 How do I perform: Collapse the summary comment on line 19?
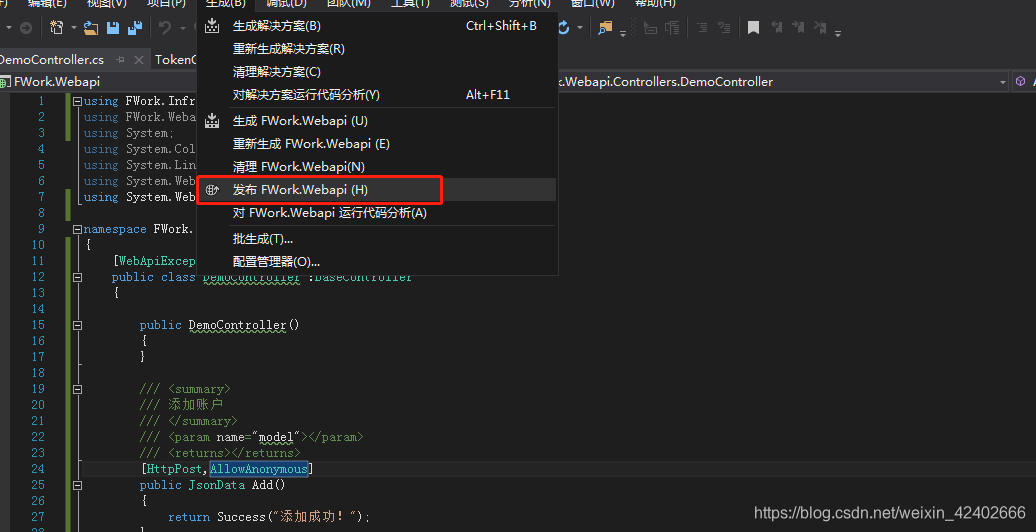click(x=77, y=389)
